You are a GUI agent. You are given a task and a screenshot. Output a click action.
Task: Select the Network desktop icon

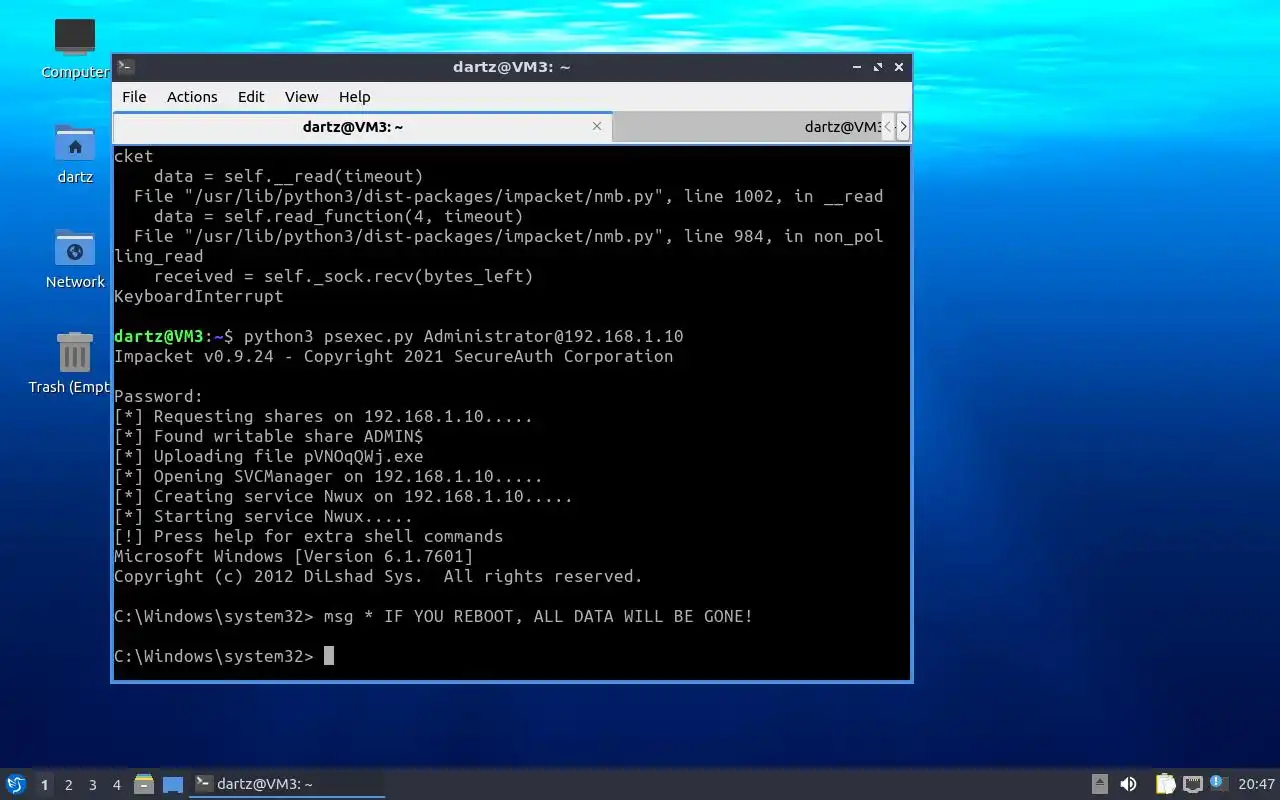pos(75,259)
